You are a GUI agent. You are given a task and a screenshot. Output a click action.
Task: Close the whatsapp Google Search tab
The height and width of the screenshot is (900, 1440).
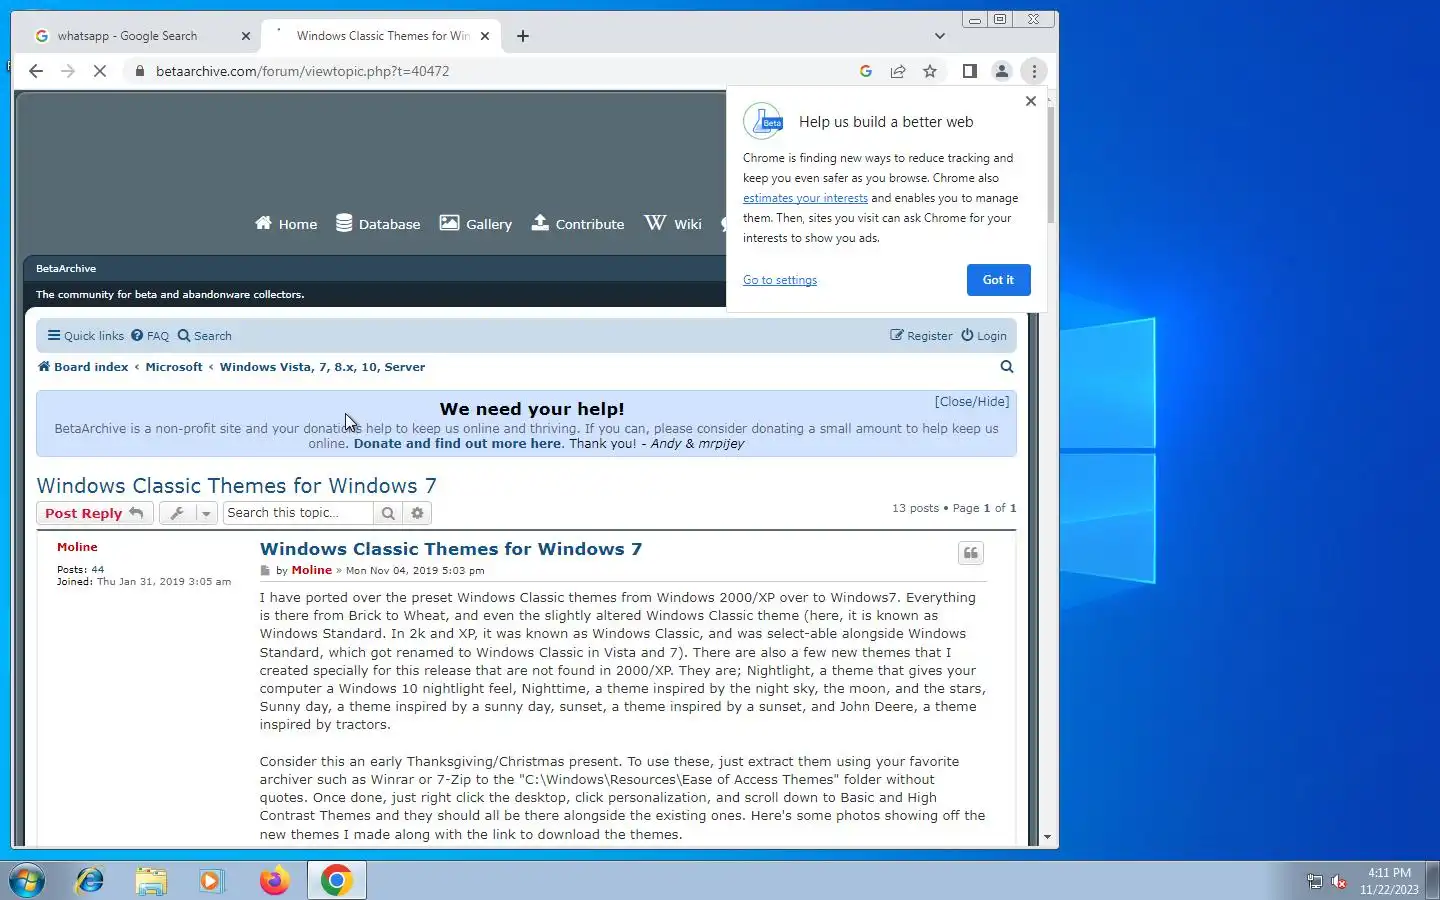246,36
